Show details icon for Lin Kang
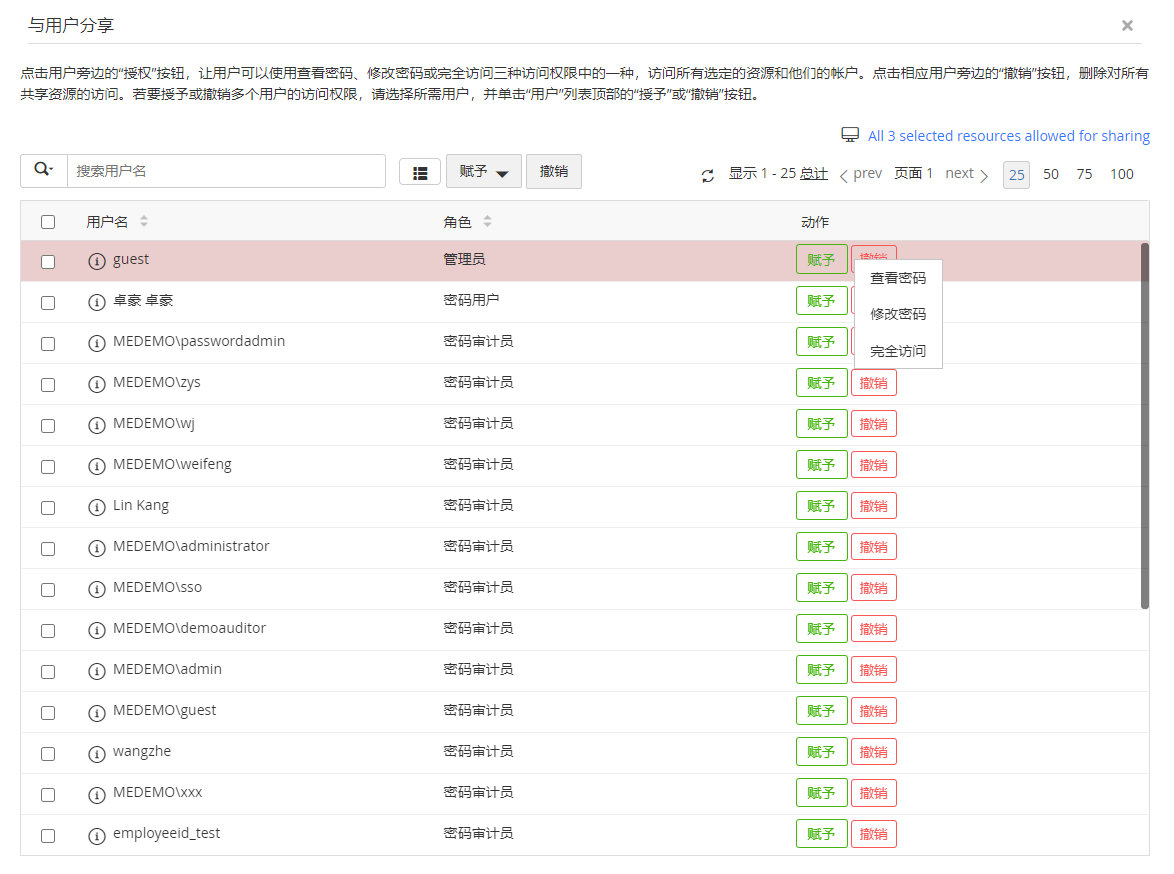 coord(97,507)
